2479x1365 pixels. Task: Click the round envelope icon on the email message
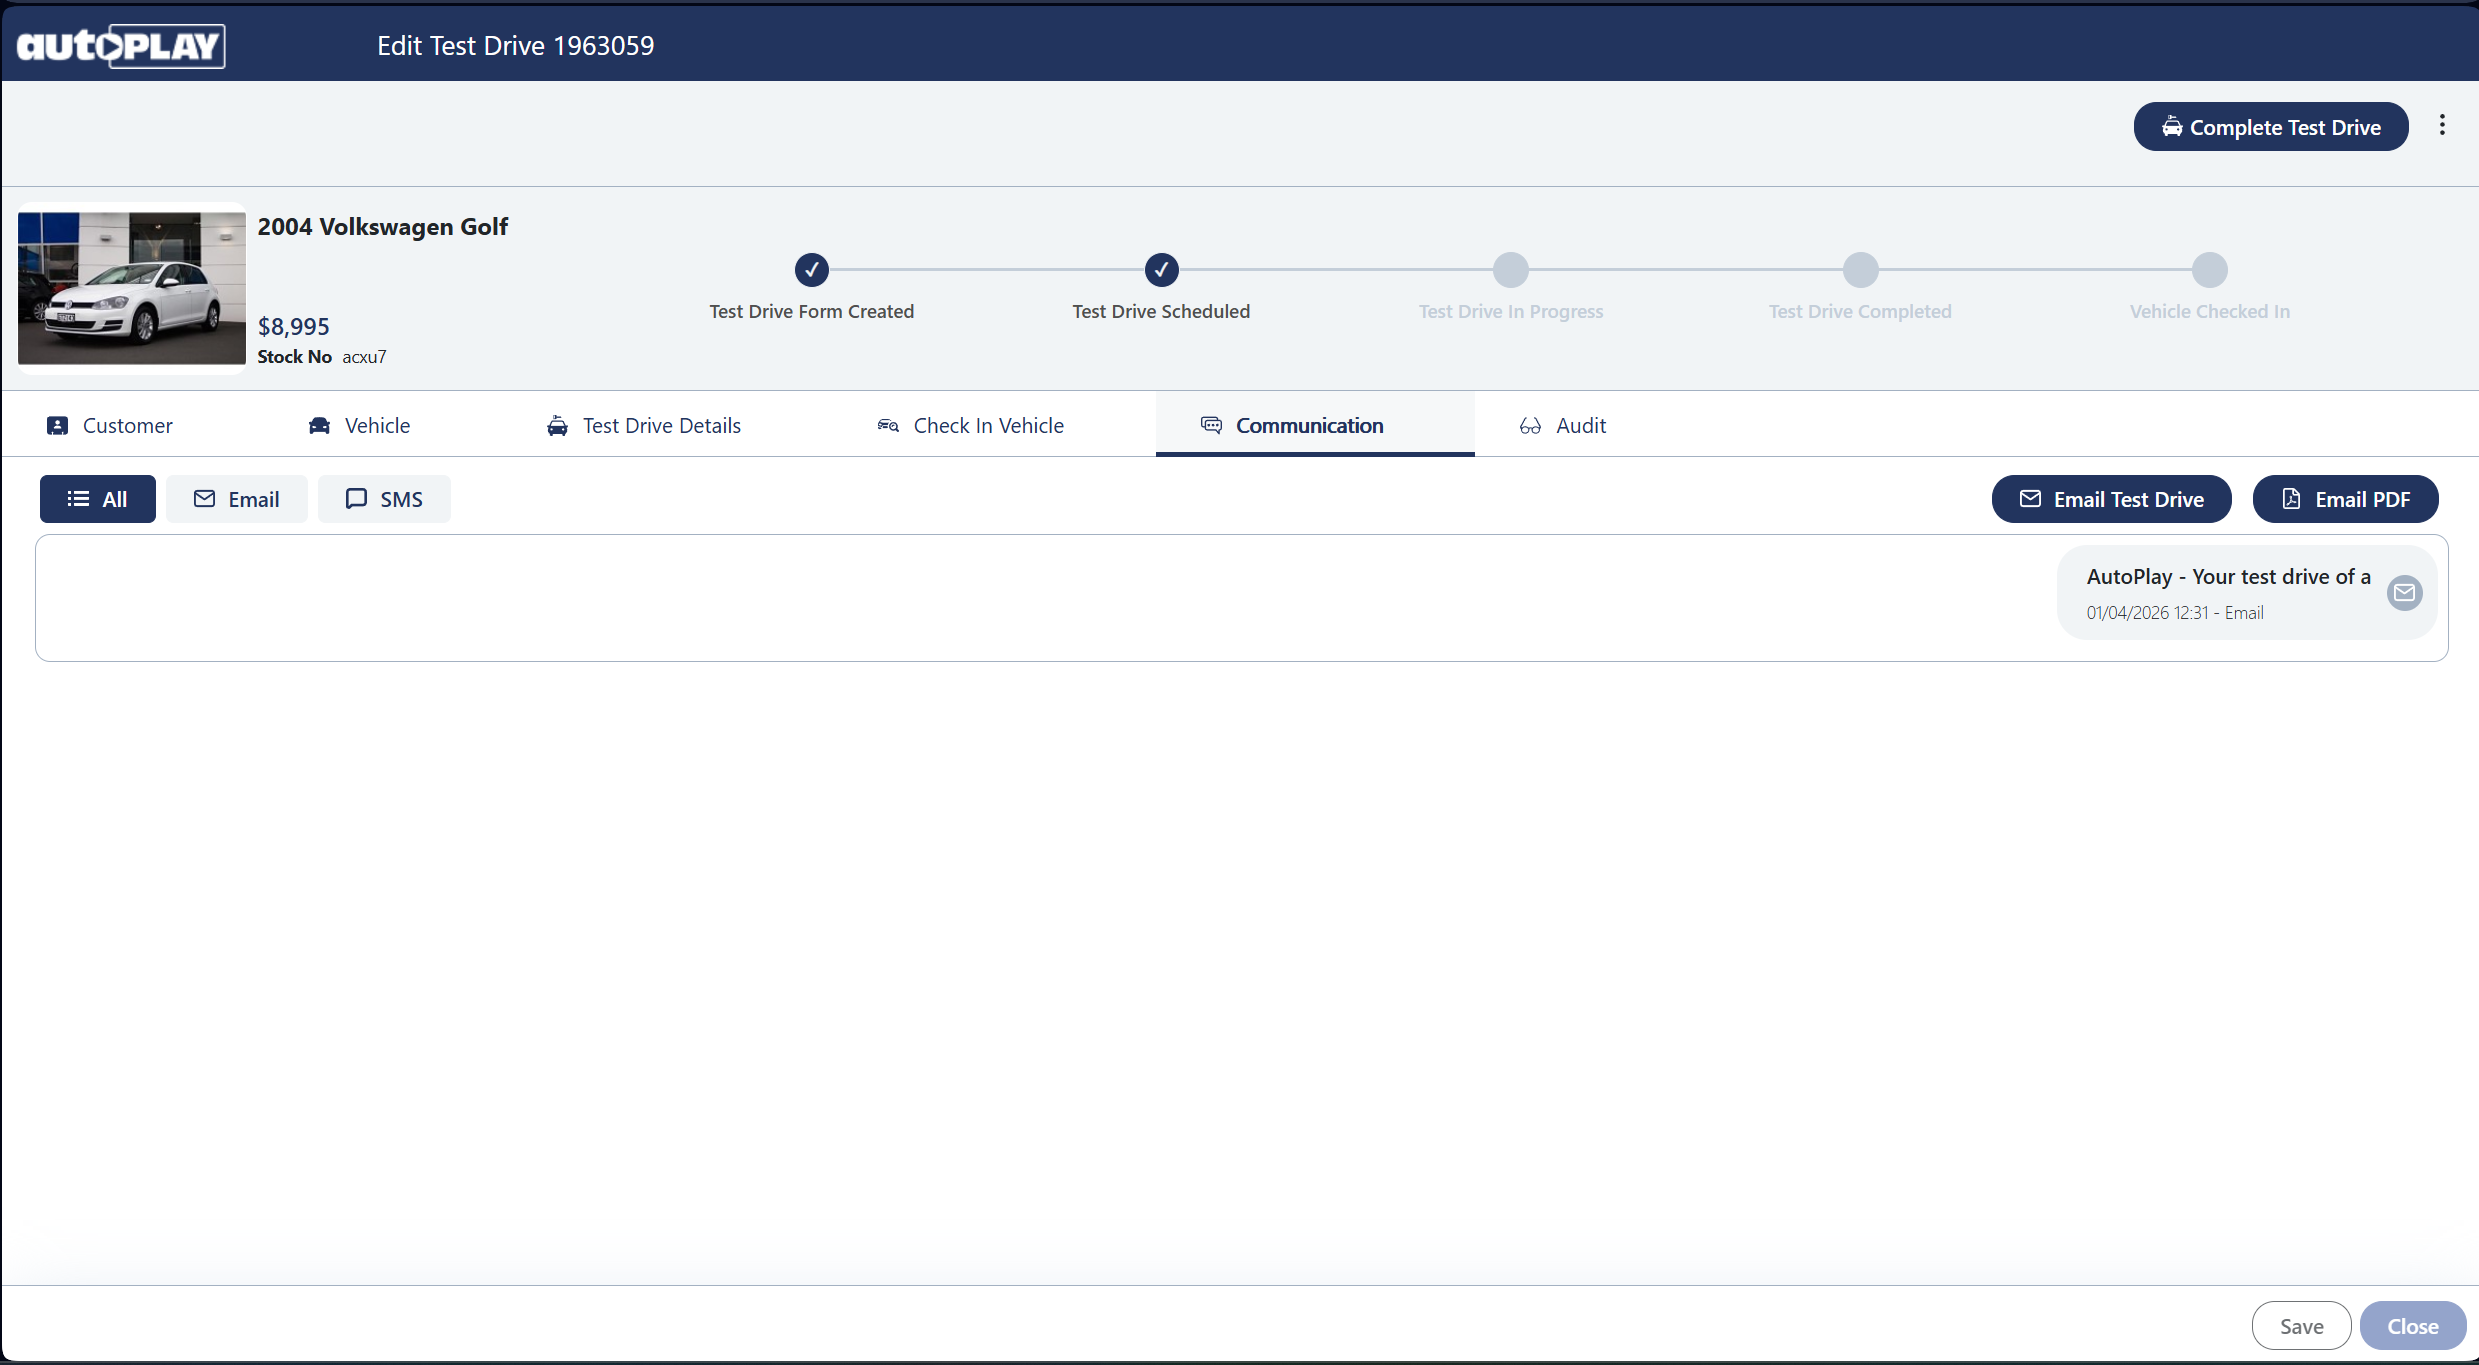2404,593
